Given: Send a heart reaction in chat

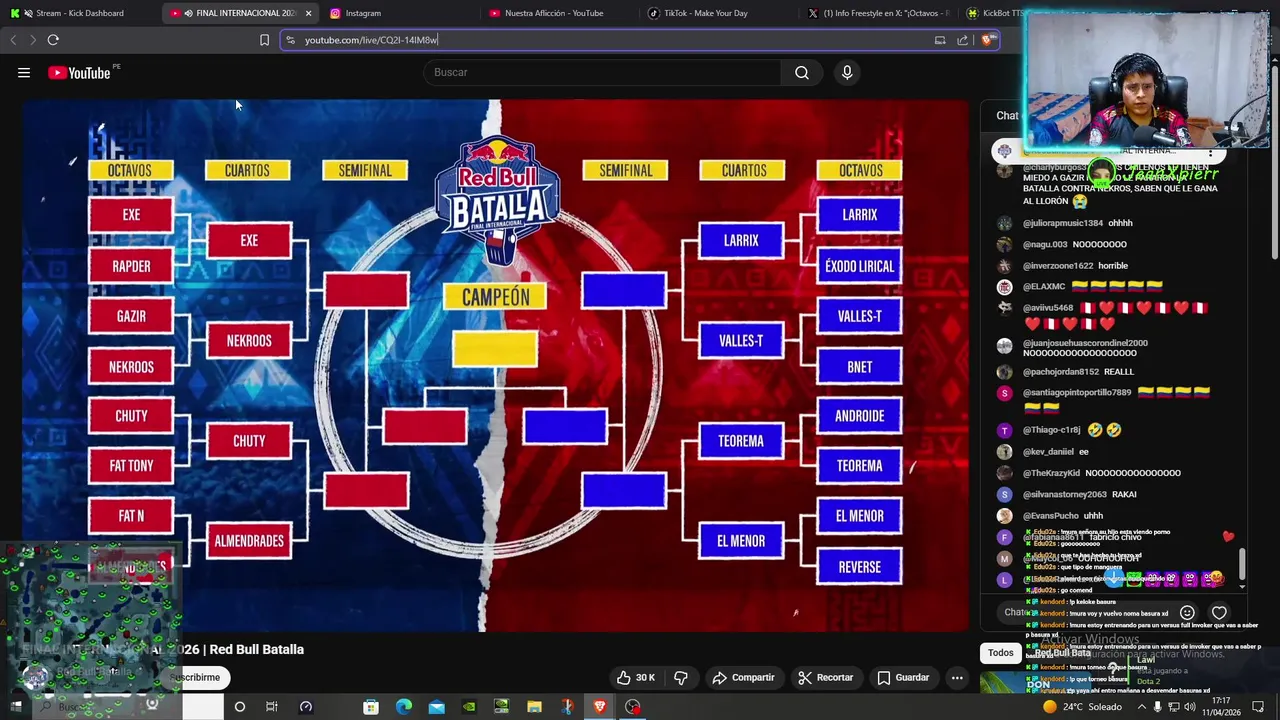Looking at the screenshot, I should [x=1219, y=612].
